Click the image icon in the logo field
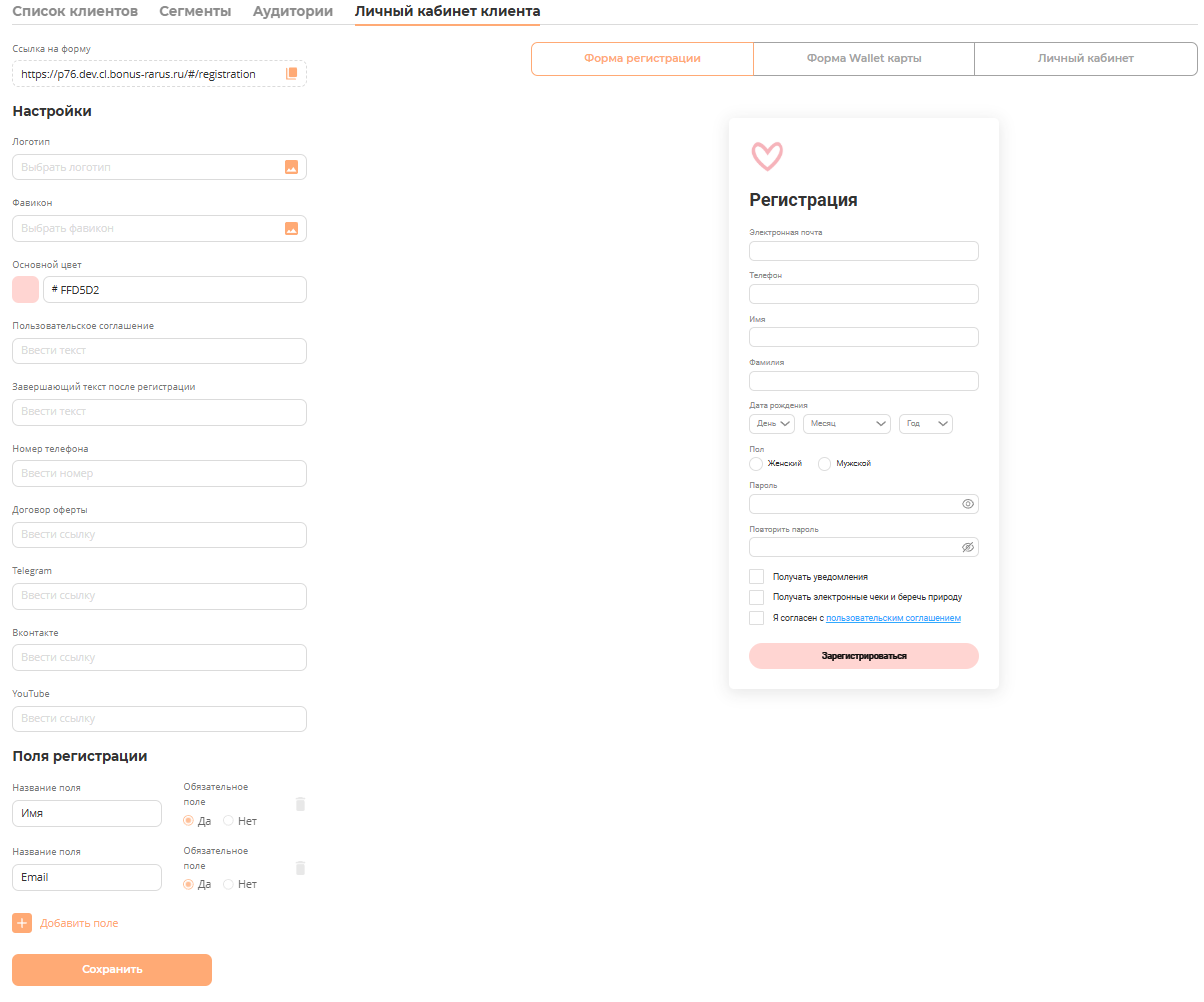Viewport: 1204px width, 1002px height. pyautogui.click(x=292, y=168)
